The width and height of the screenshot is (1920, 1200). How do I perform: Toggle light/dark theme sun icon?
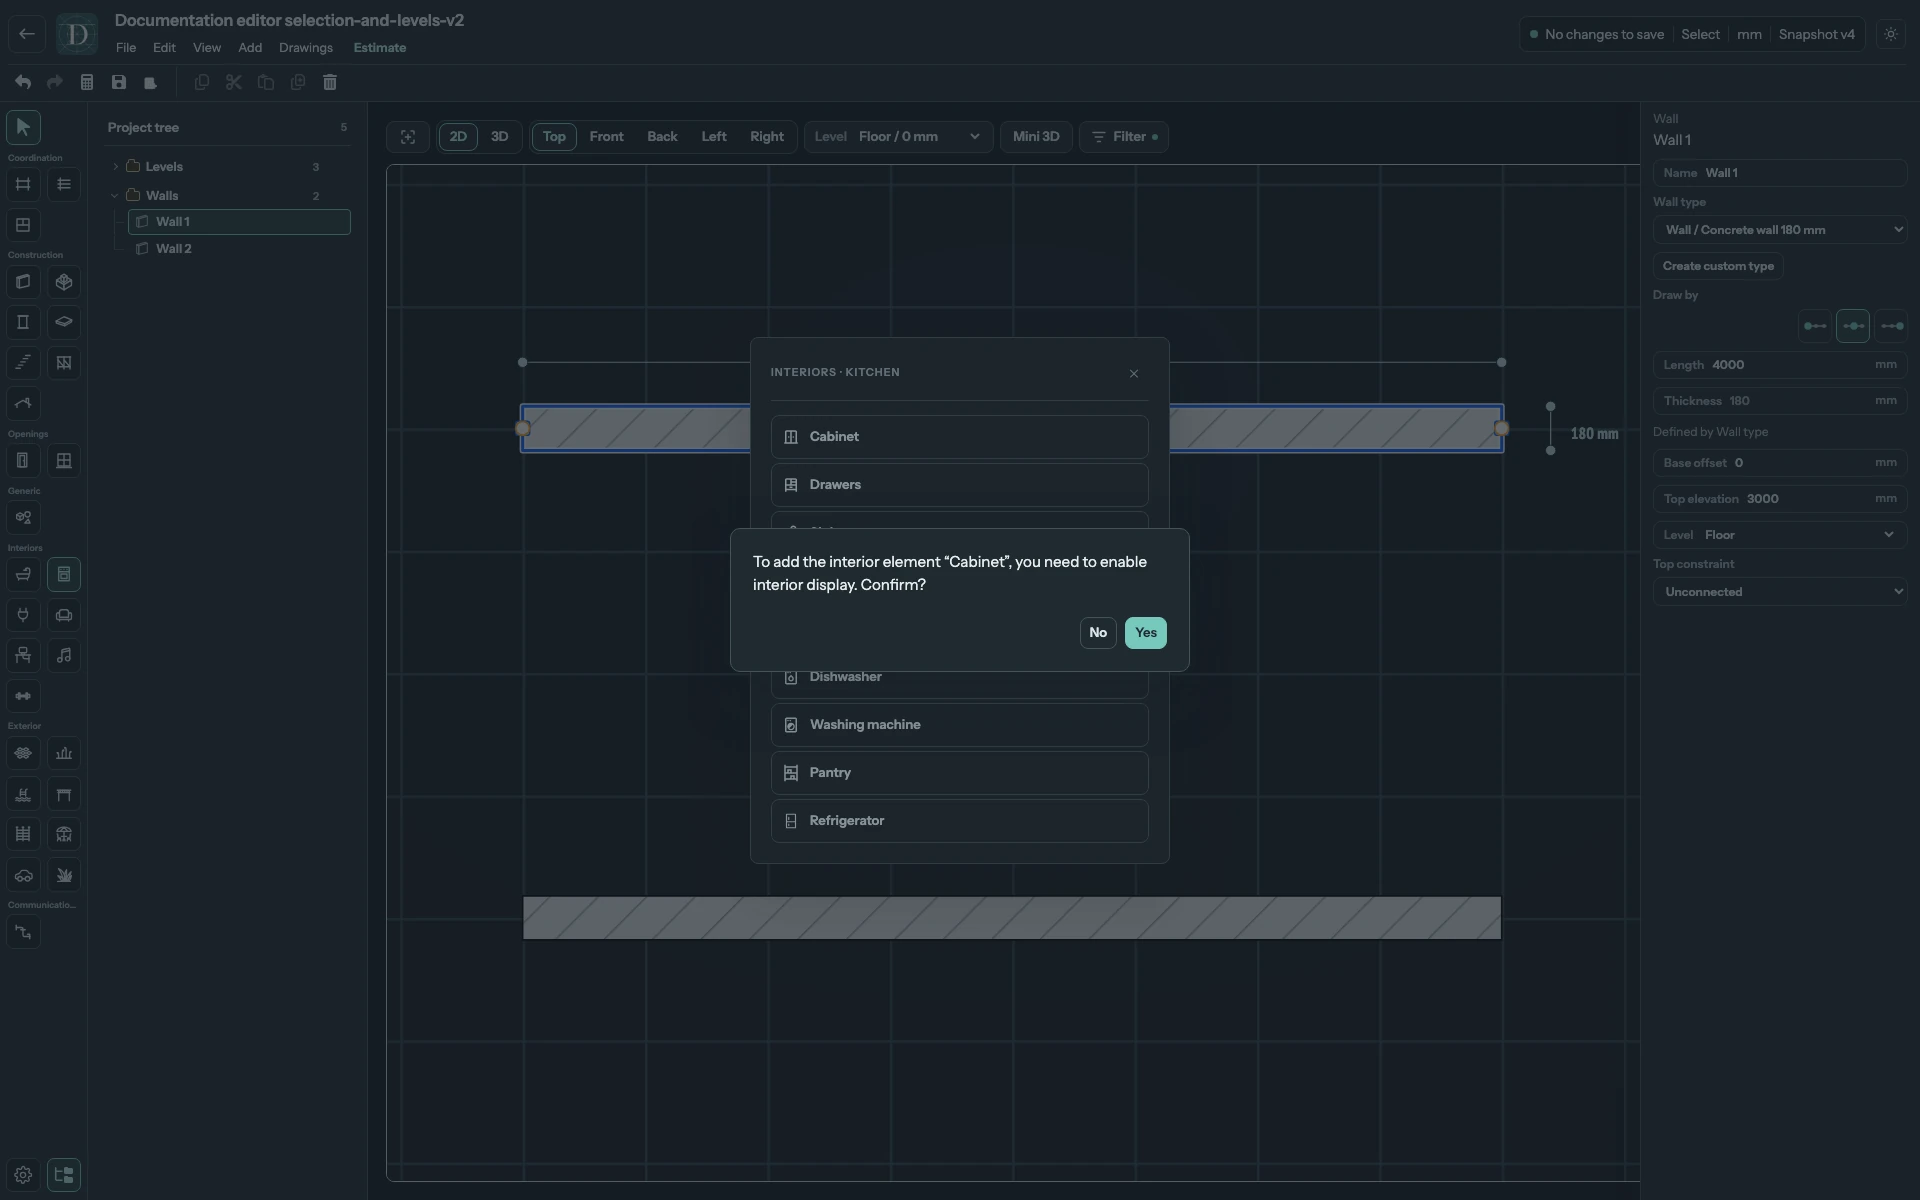pos(1891,34)
